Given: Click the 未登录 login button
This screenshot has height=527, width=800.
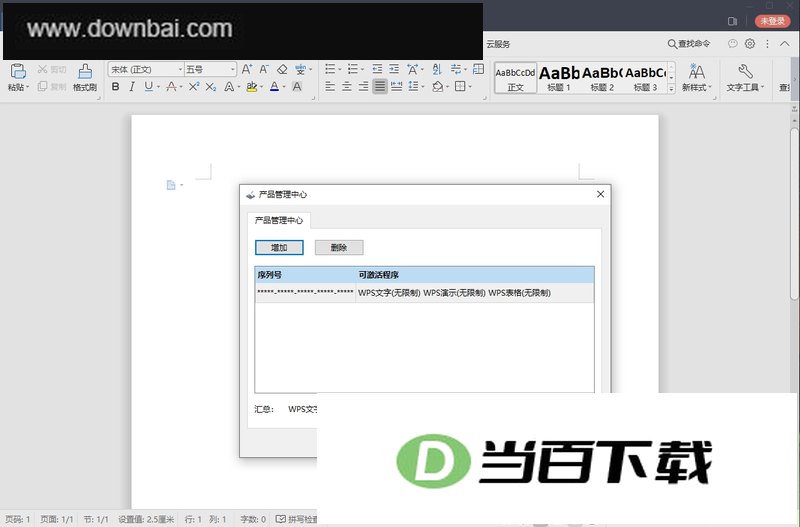Looking at the screenshot, I should pos(772,21).
